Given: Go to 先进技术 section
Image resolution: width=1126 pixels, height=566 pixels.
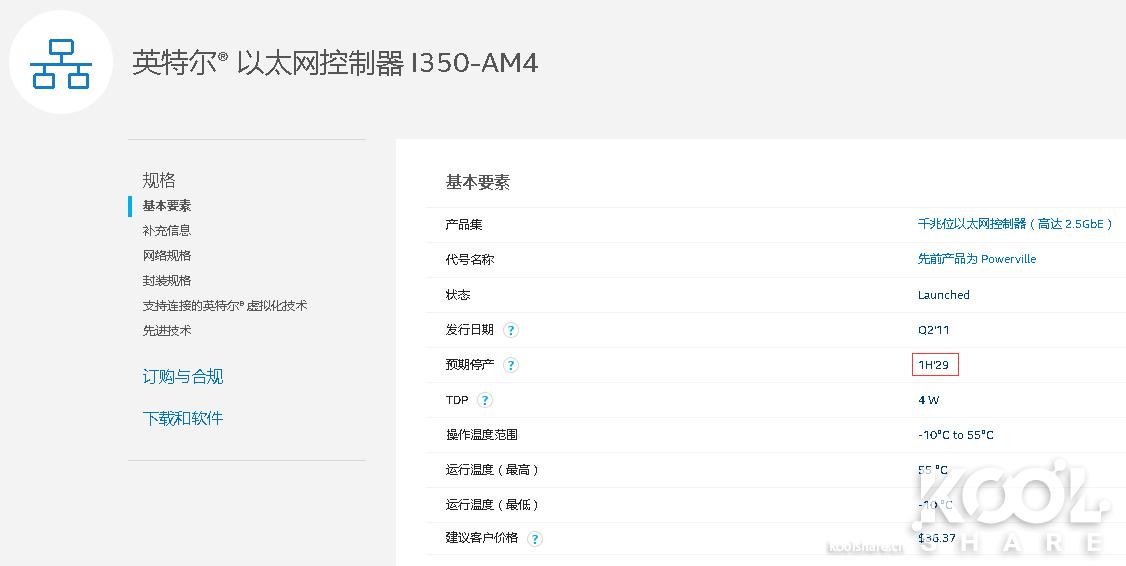Looking at the screenshot, I should (167, 330).
